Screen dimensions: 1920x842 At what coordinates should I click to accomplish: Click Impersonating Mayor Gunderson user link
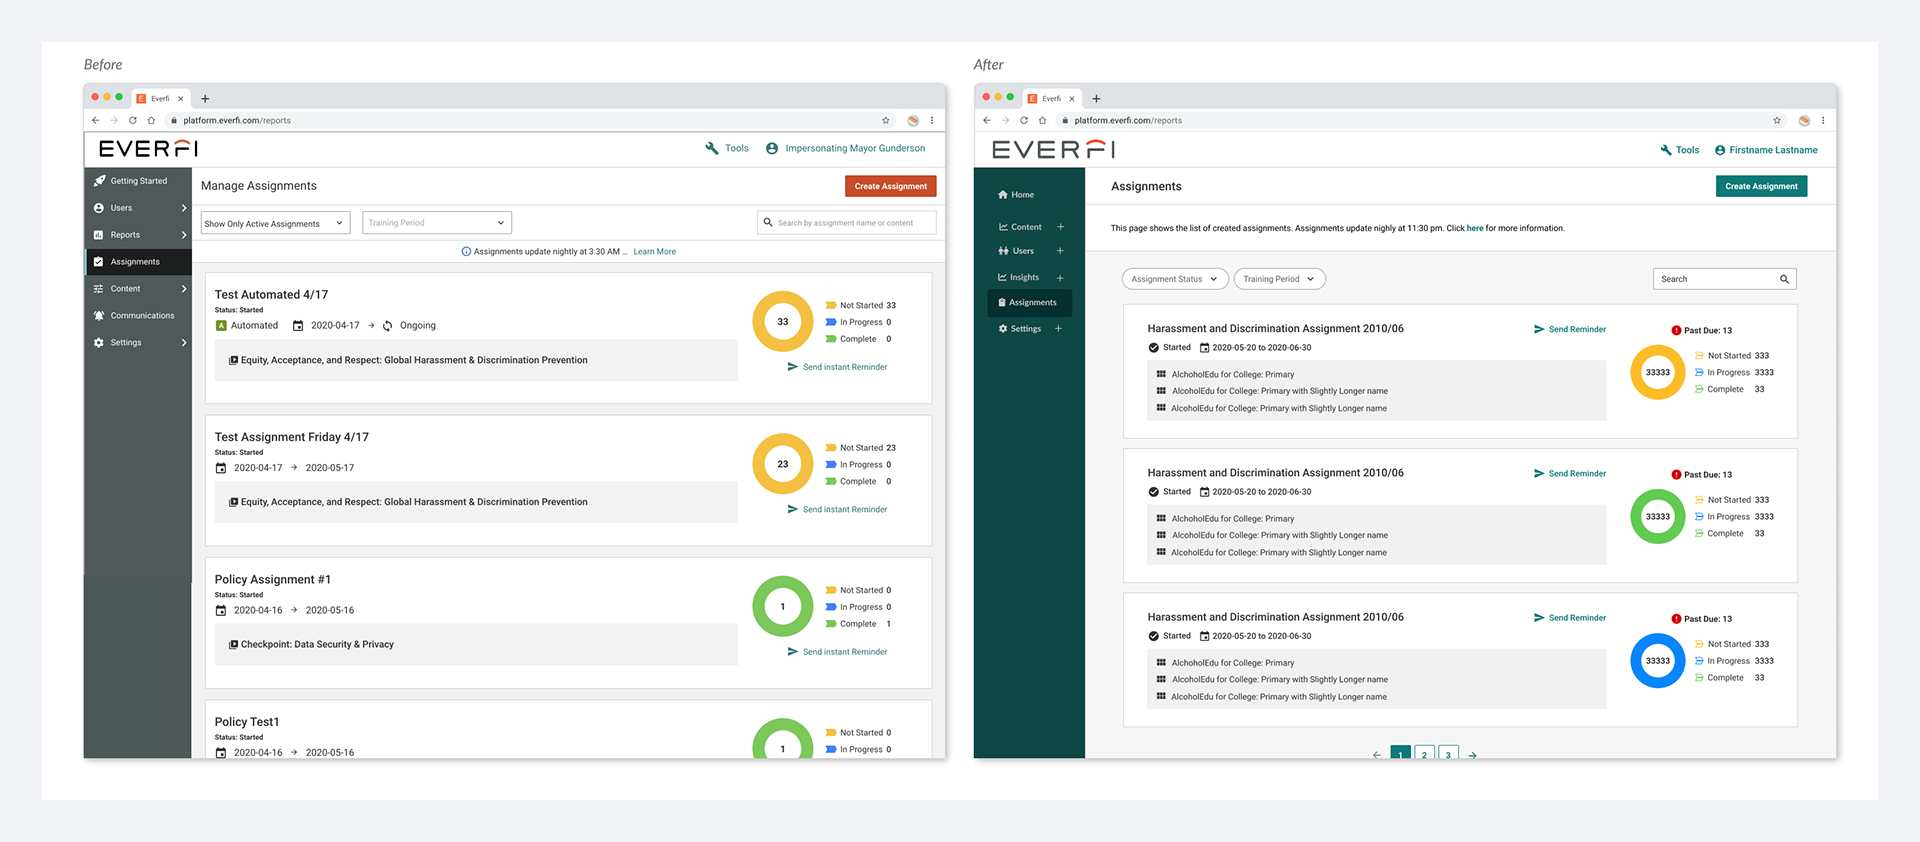pos(845,148)
